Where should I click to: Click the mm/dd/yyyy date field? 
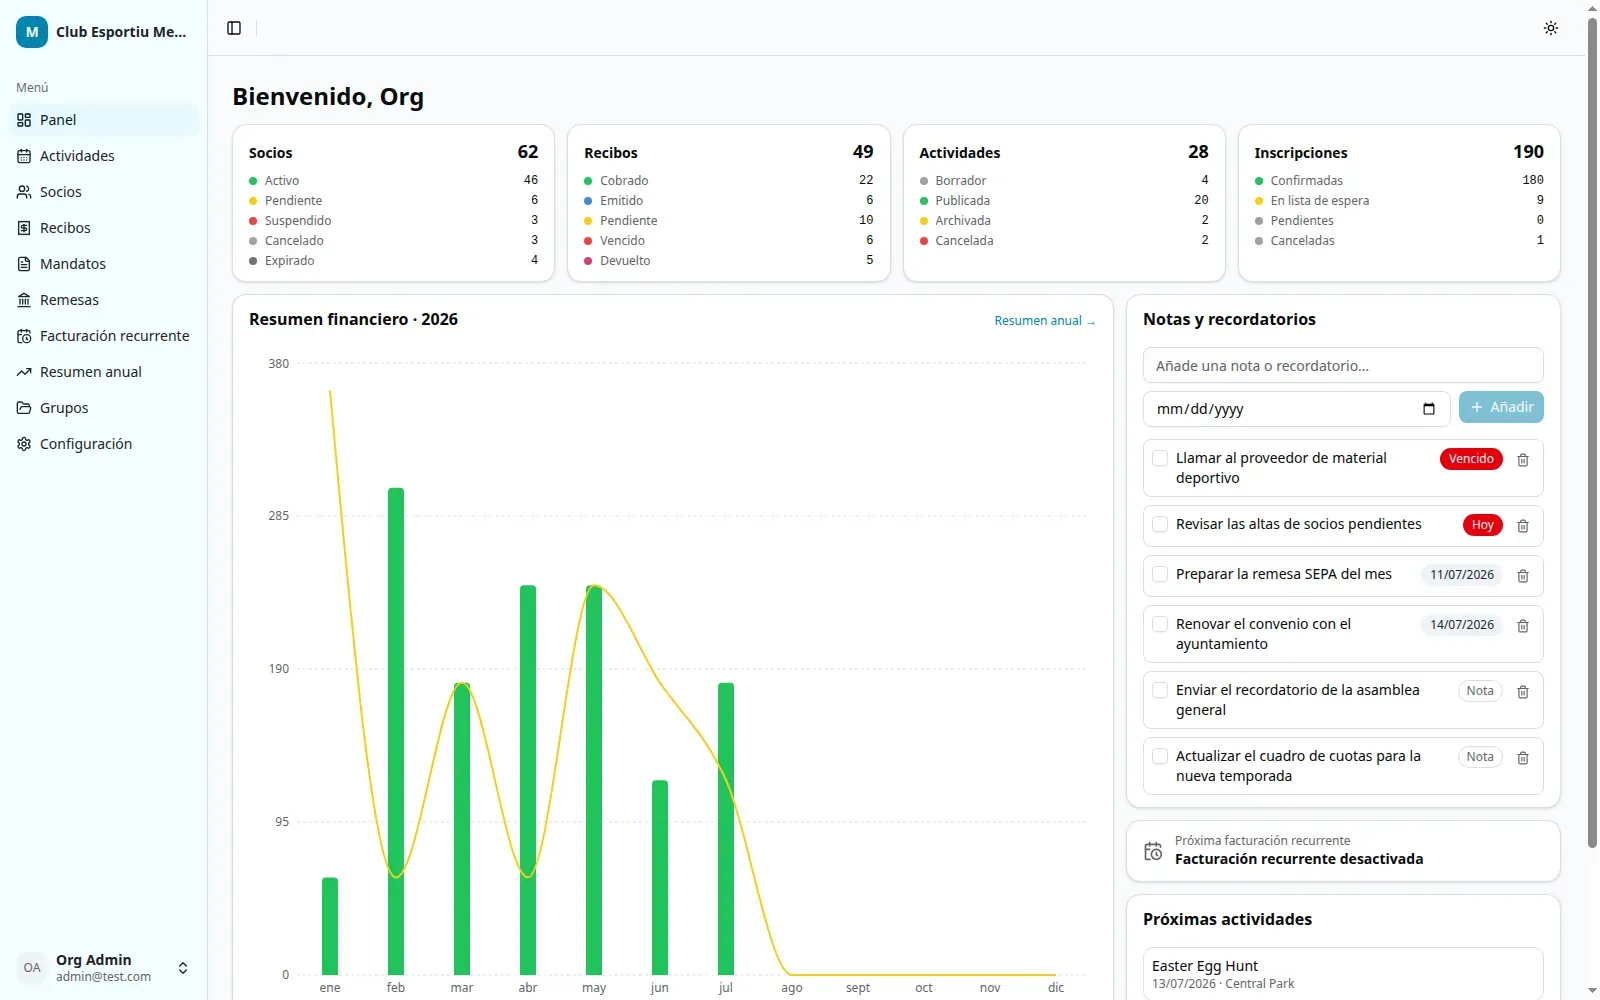coord(1296,409)
